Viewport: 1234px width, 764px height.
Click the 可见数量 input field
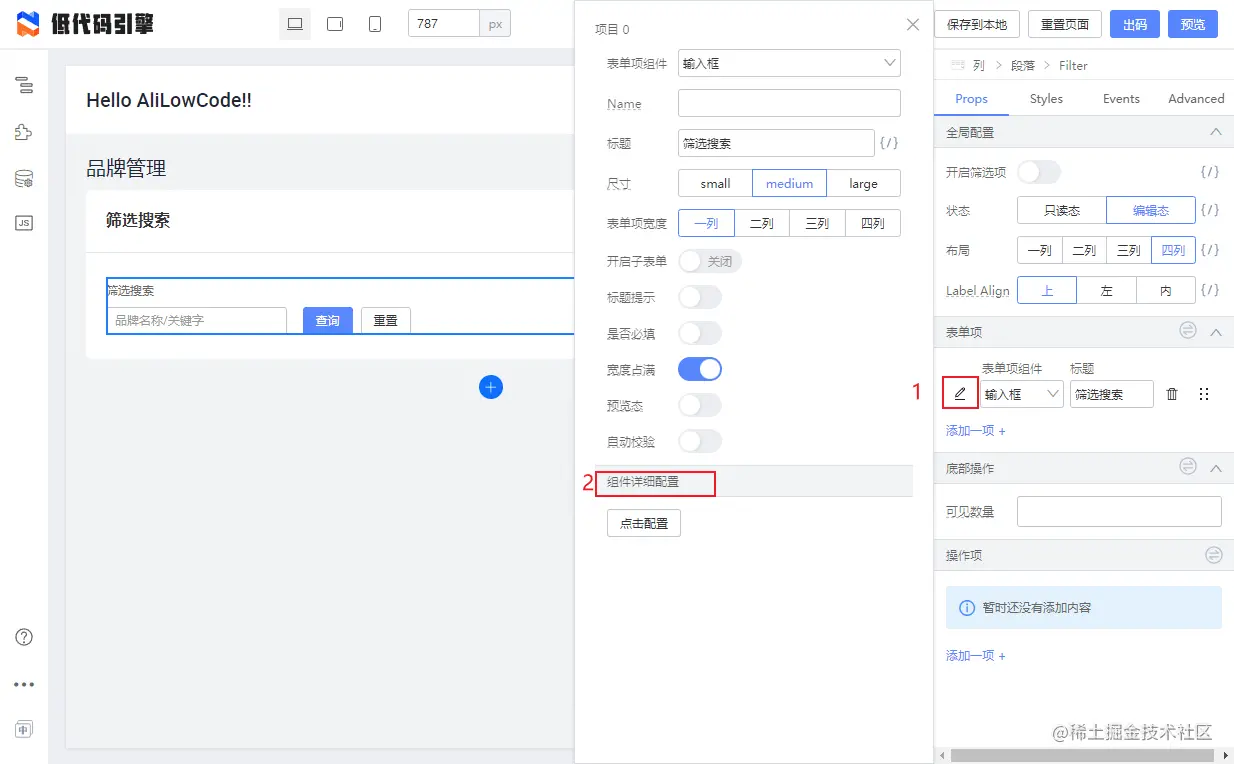(1119, 511)
